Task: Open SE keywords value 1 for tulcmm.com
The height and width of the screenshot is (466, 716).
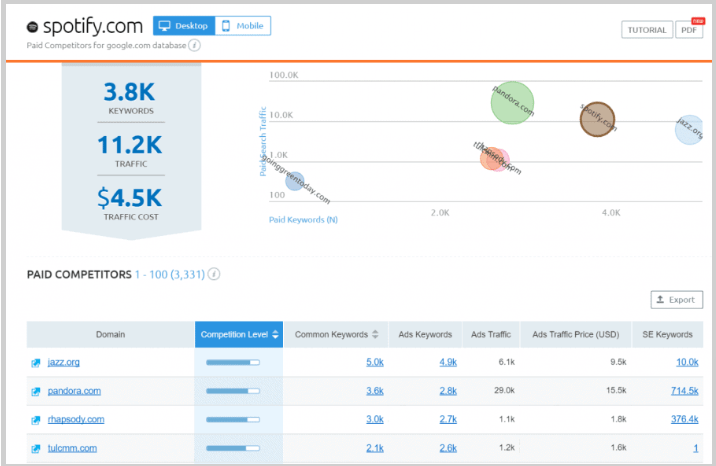Action: coord(696,448)
